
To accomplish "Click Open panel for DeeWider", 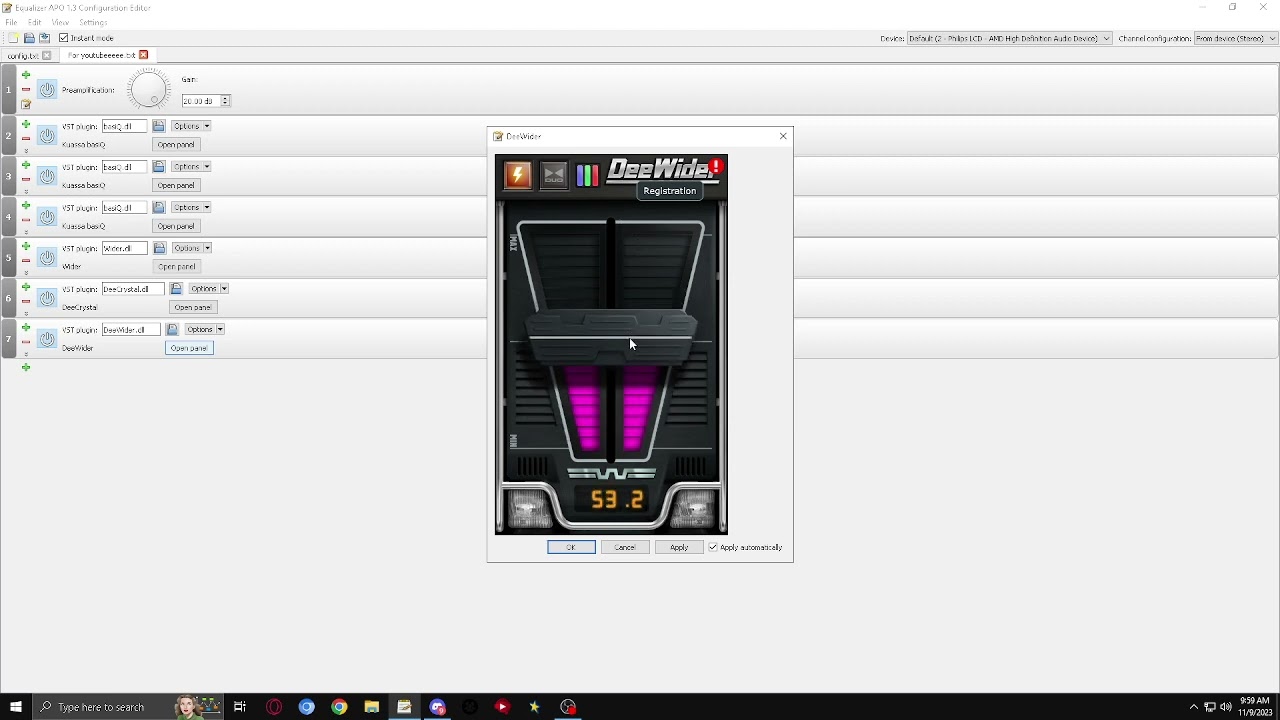I will (189, 348).
